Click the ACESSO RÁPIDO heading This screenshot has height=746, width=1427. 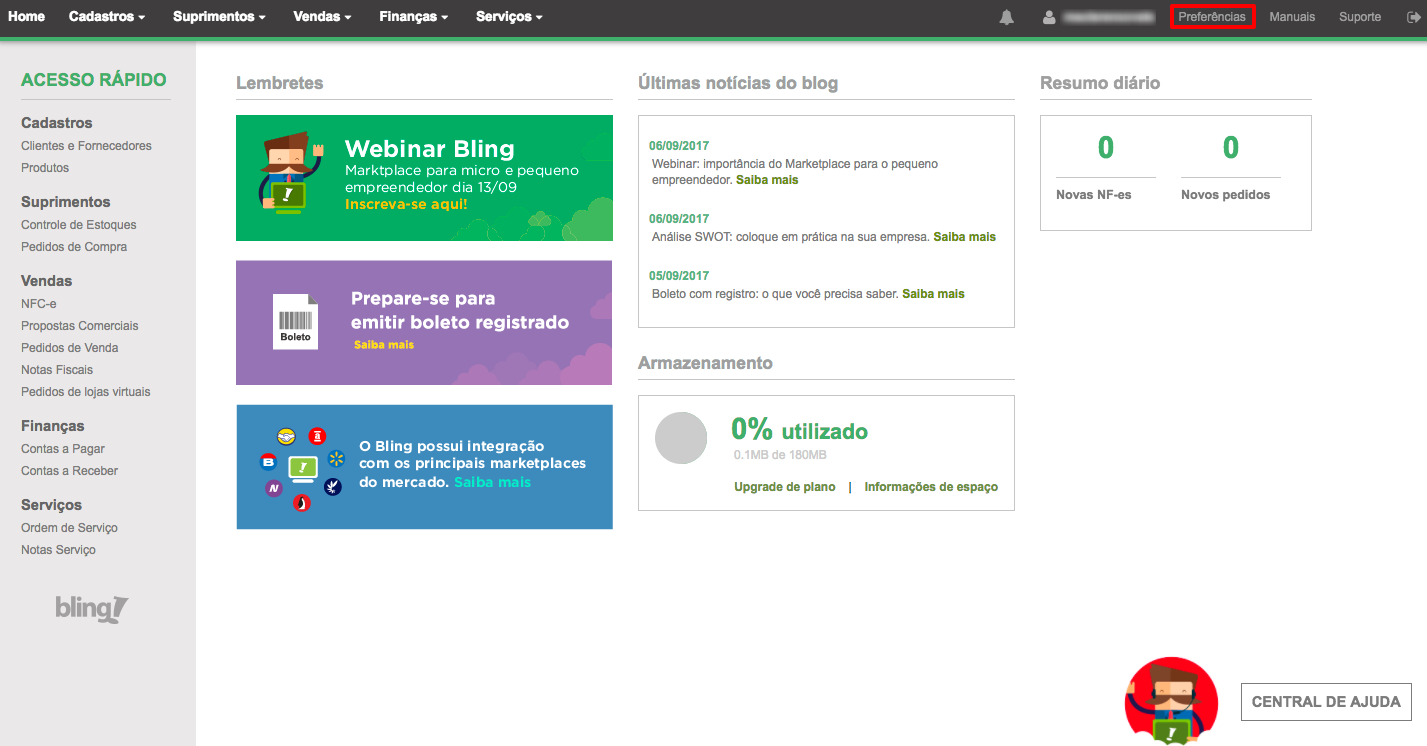[94, 80]
